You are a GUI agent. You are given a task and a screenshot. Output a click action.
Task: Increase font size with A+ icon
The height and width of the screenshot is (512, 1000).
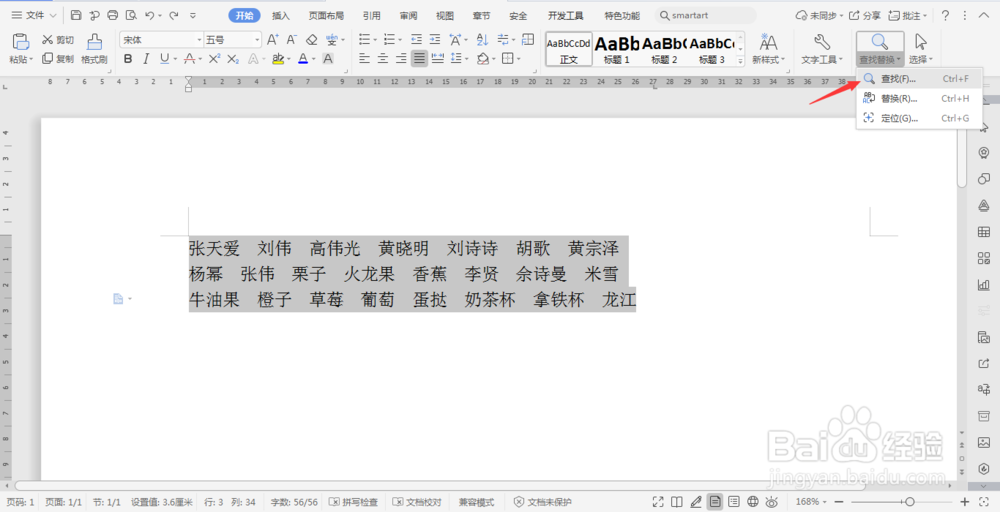pyautogui.click(x=272, y=40)
